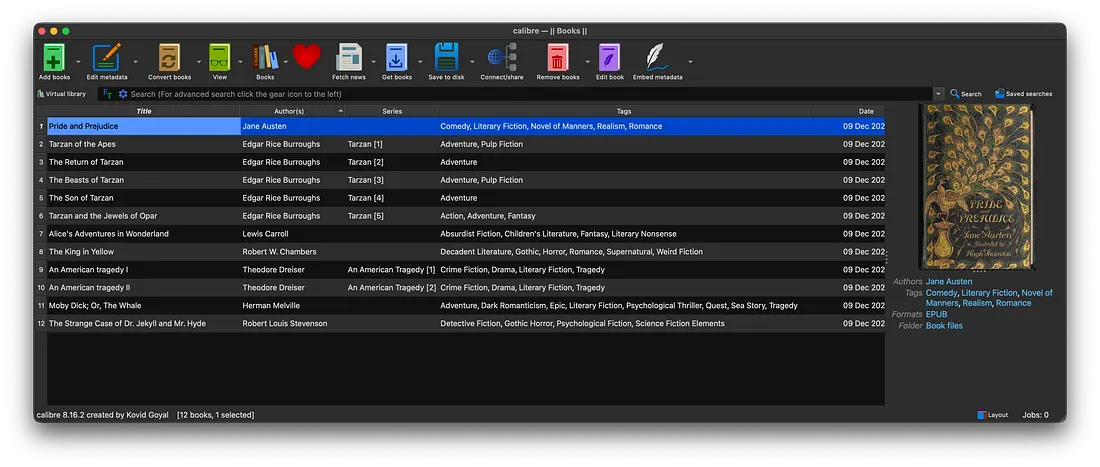Select Moby Dick; Or, The Whale title
Viewport: 1100px width, 467px height.
coord(95,306)
